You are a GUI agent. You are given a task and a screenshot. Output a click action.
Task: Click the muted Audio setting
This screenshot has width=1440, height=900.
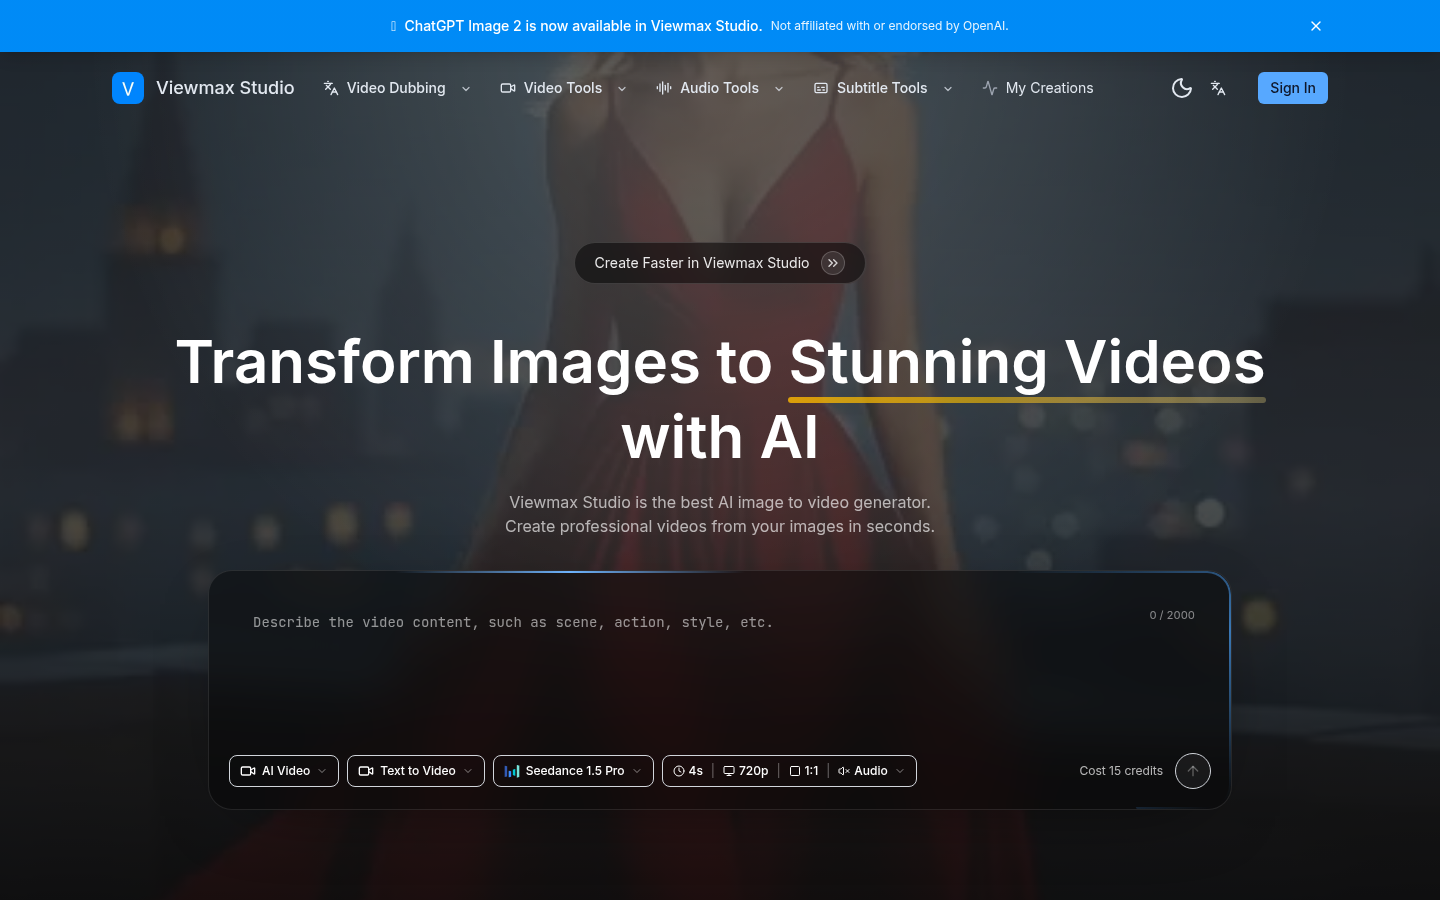(x=863, y=771)
